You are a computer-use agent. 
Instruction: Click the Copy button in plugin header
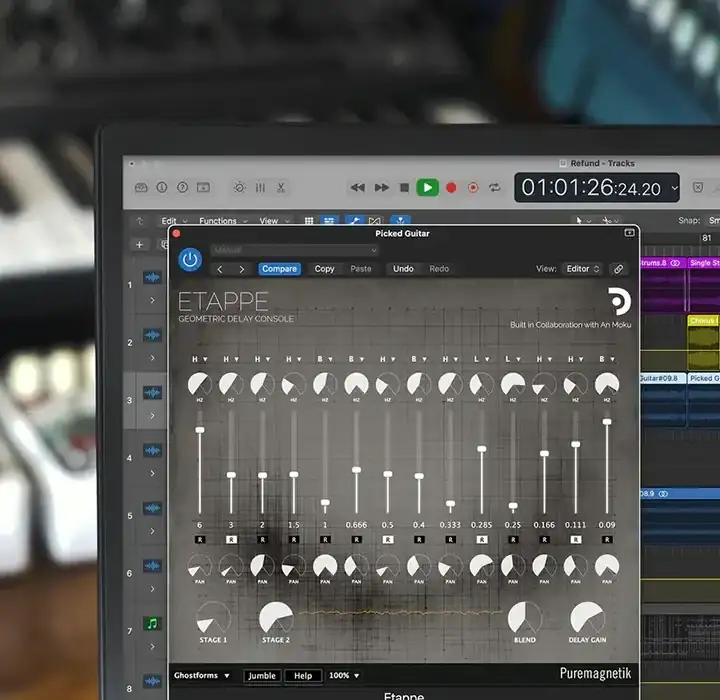pos(324,269)
